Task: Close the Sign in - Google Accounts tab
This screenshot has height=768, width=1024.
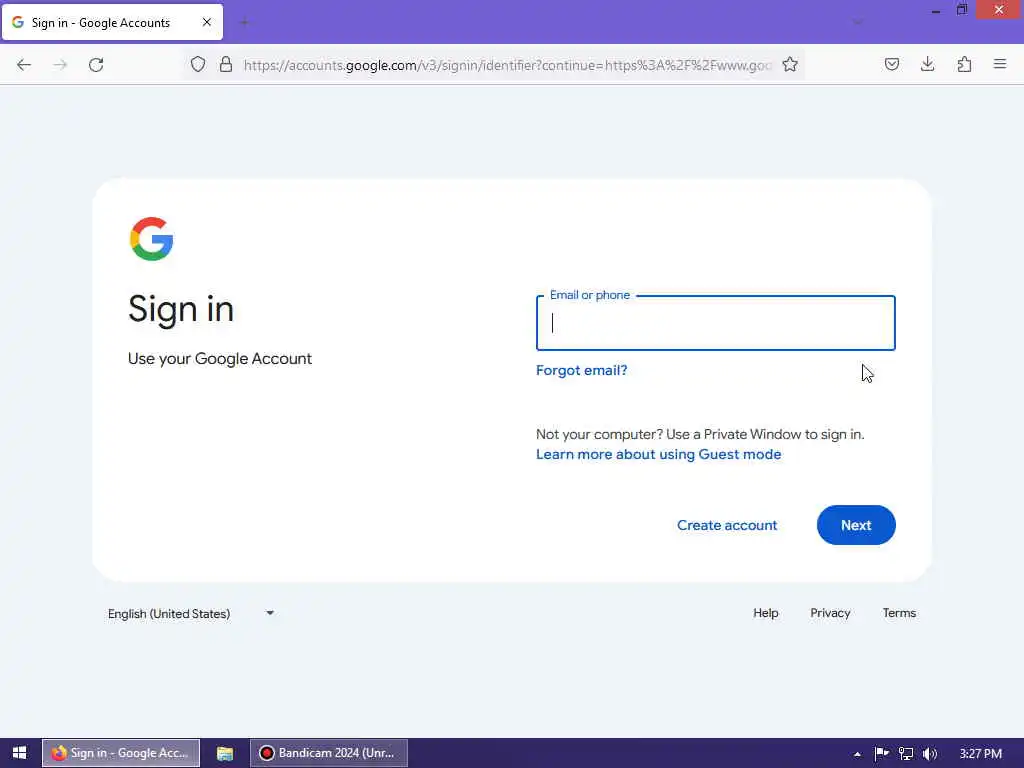Action: 207,22
